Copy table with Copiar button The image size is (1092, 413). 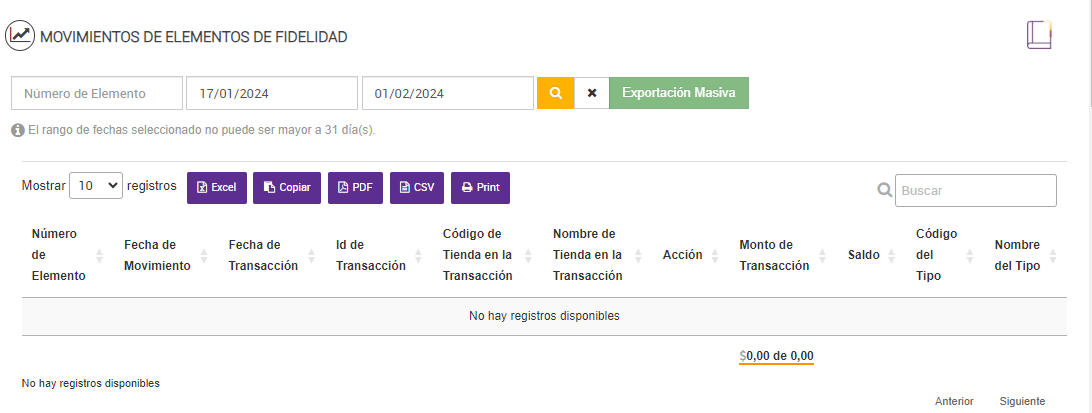[287, 188]
